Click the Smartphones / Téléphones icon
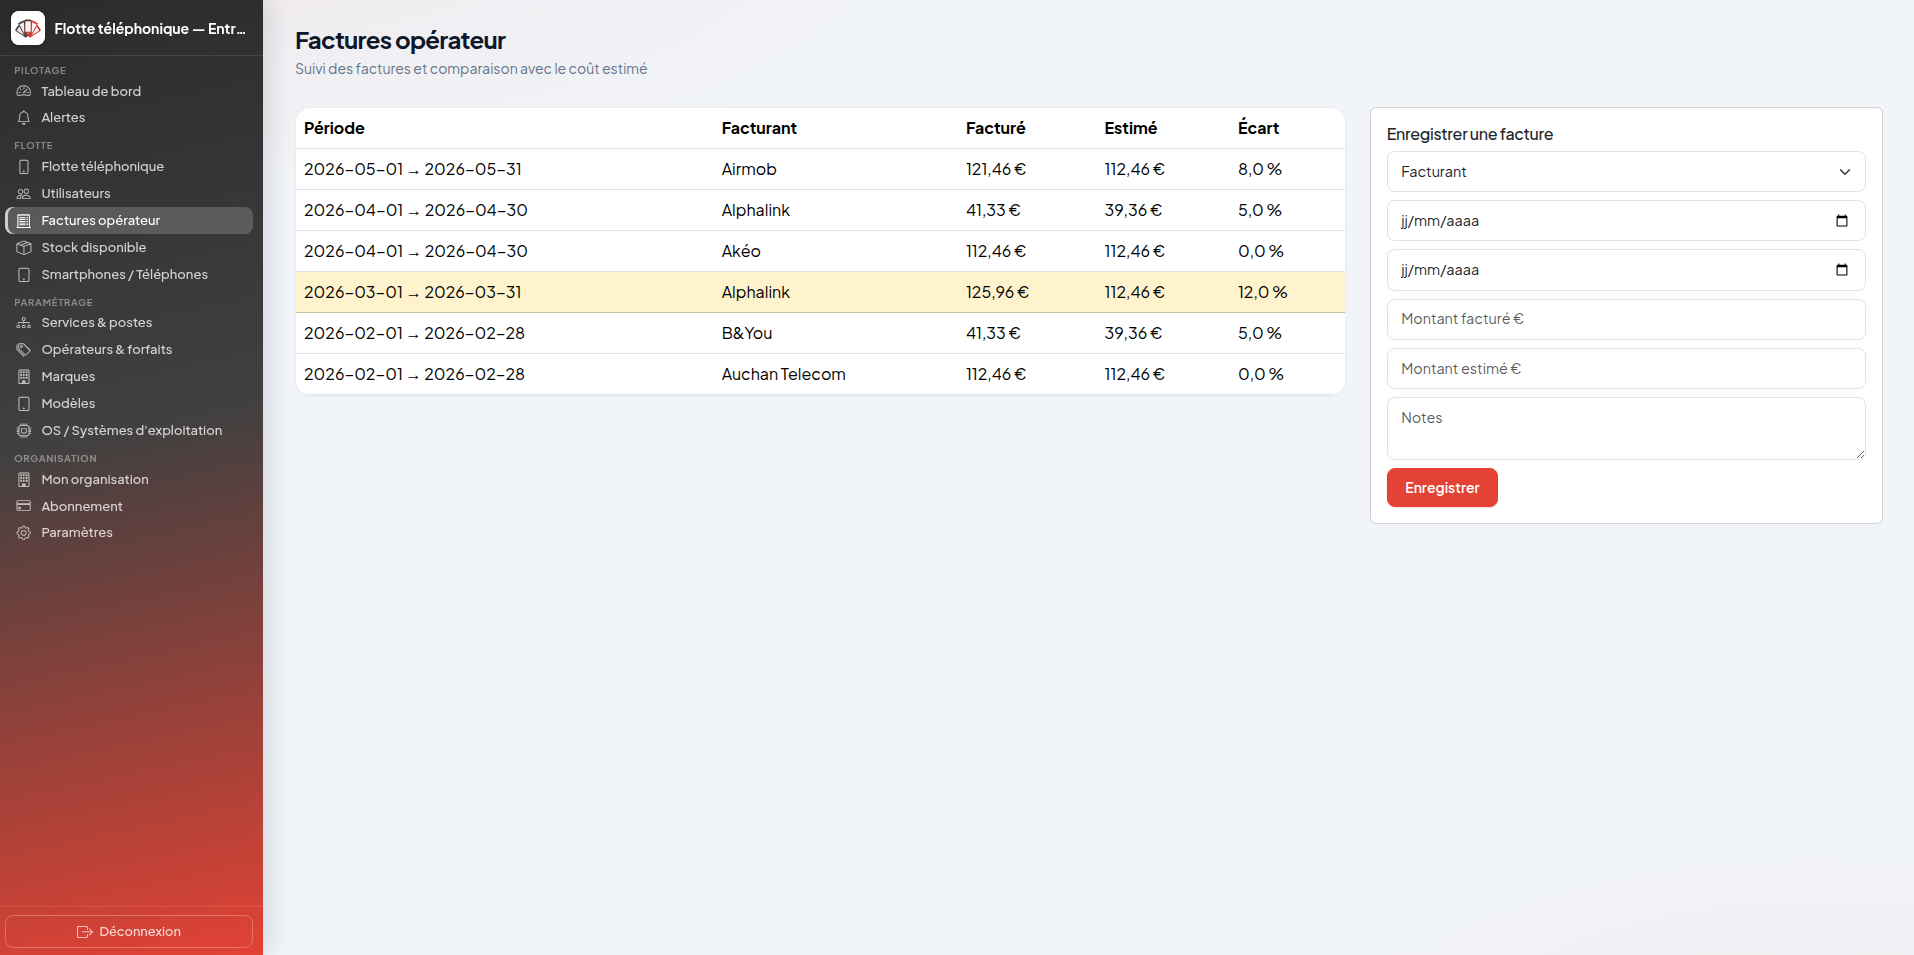 coord(24,275)
